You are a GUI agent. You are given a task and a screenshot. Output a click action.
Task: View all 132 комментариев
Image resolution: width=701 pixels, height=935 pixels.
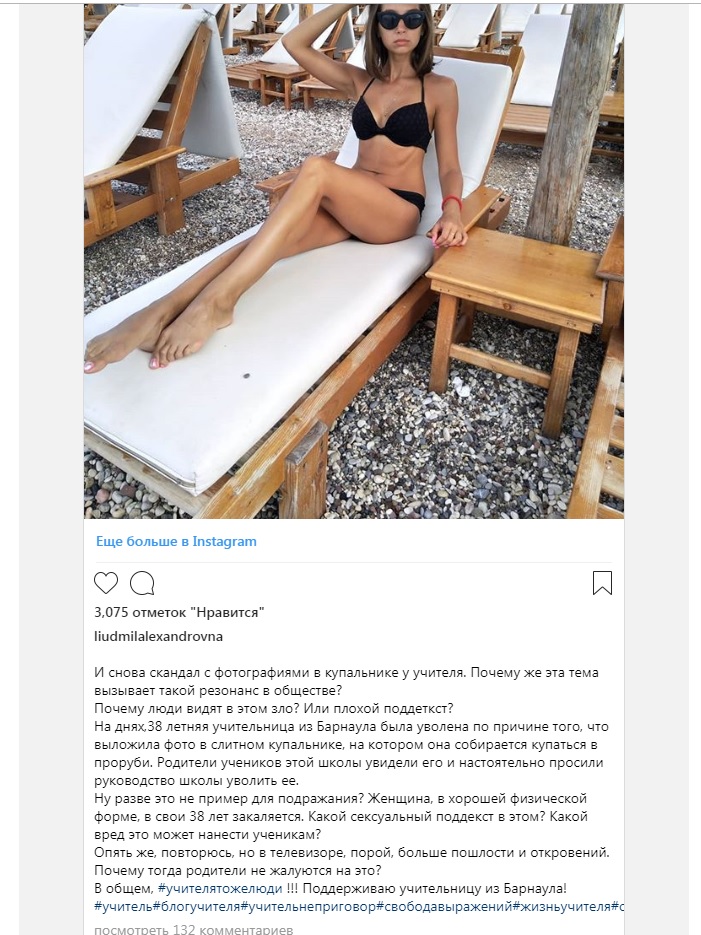[x=194, y=930]
